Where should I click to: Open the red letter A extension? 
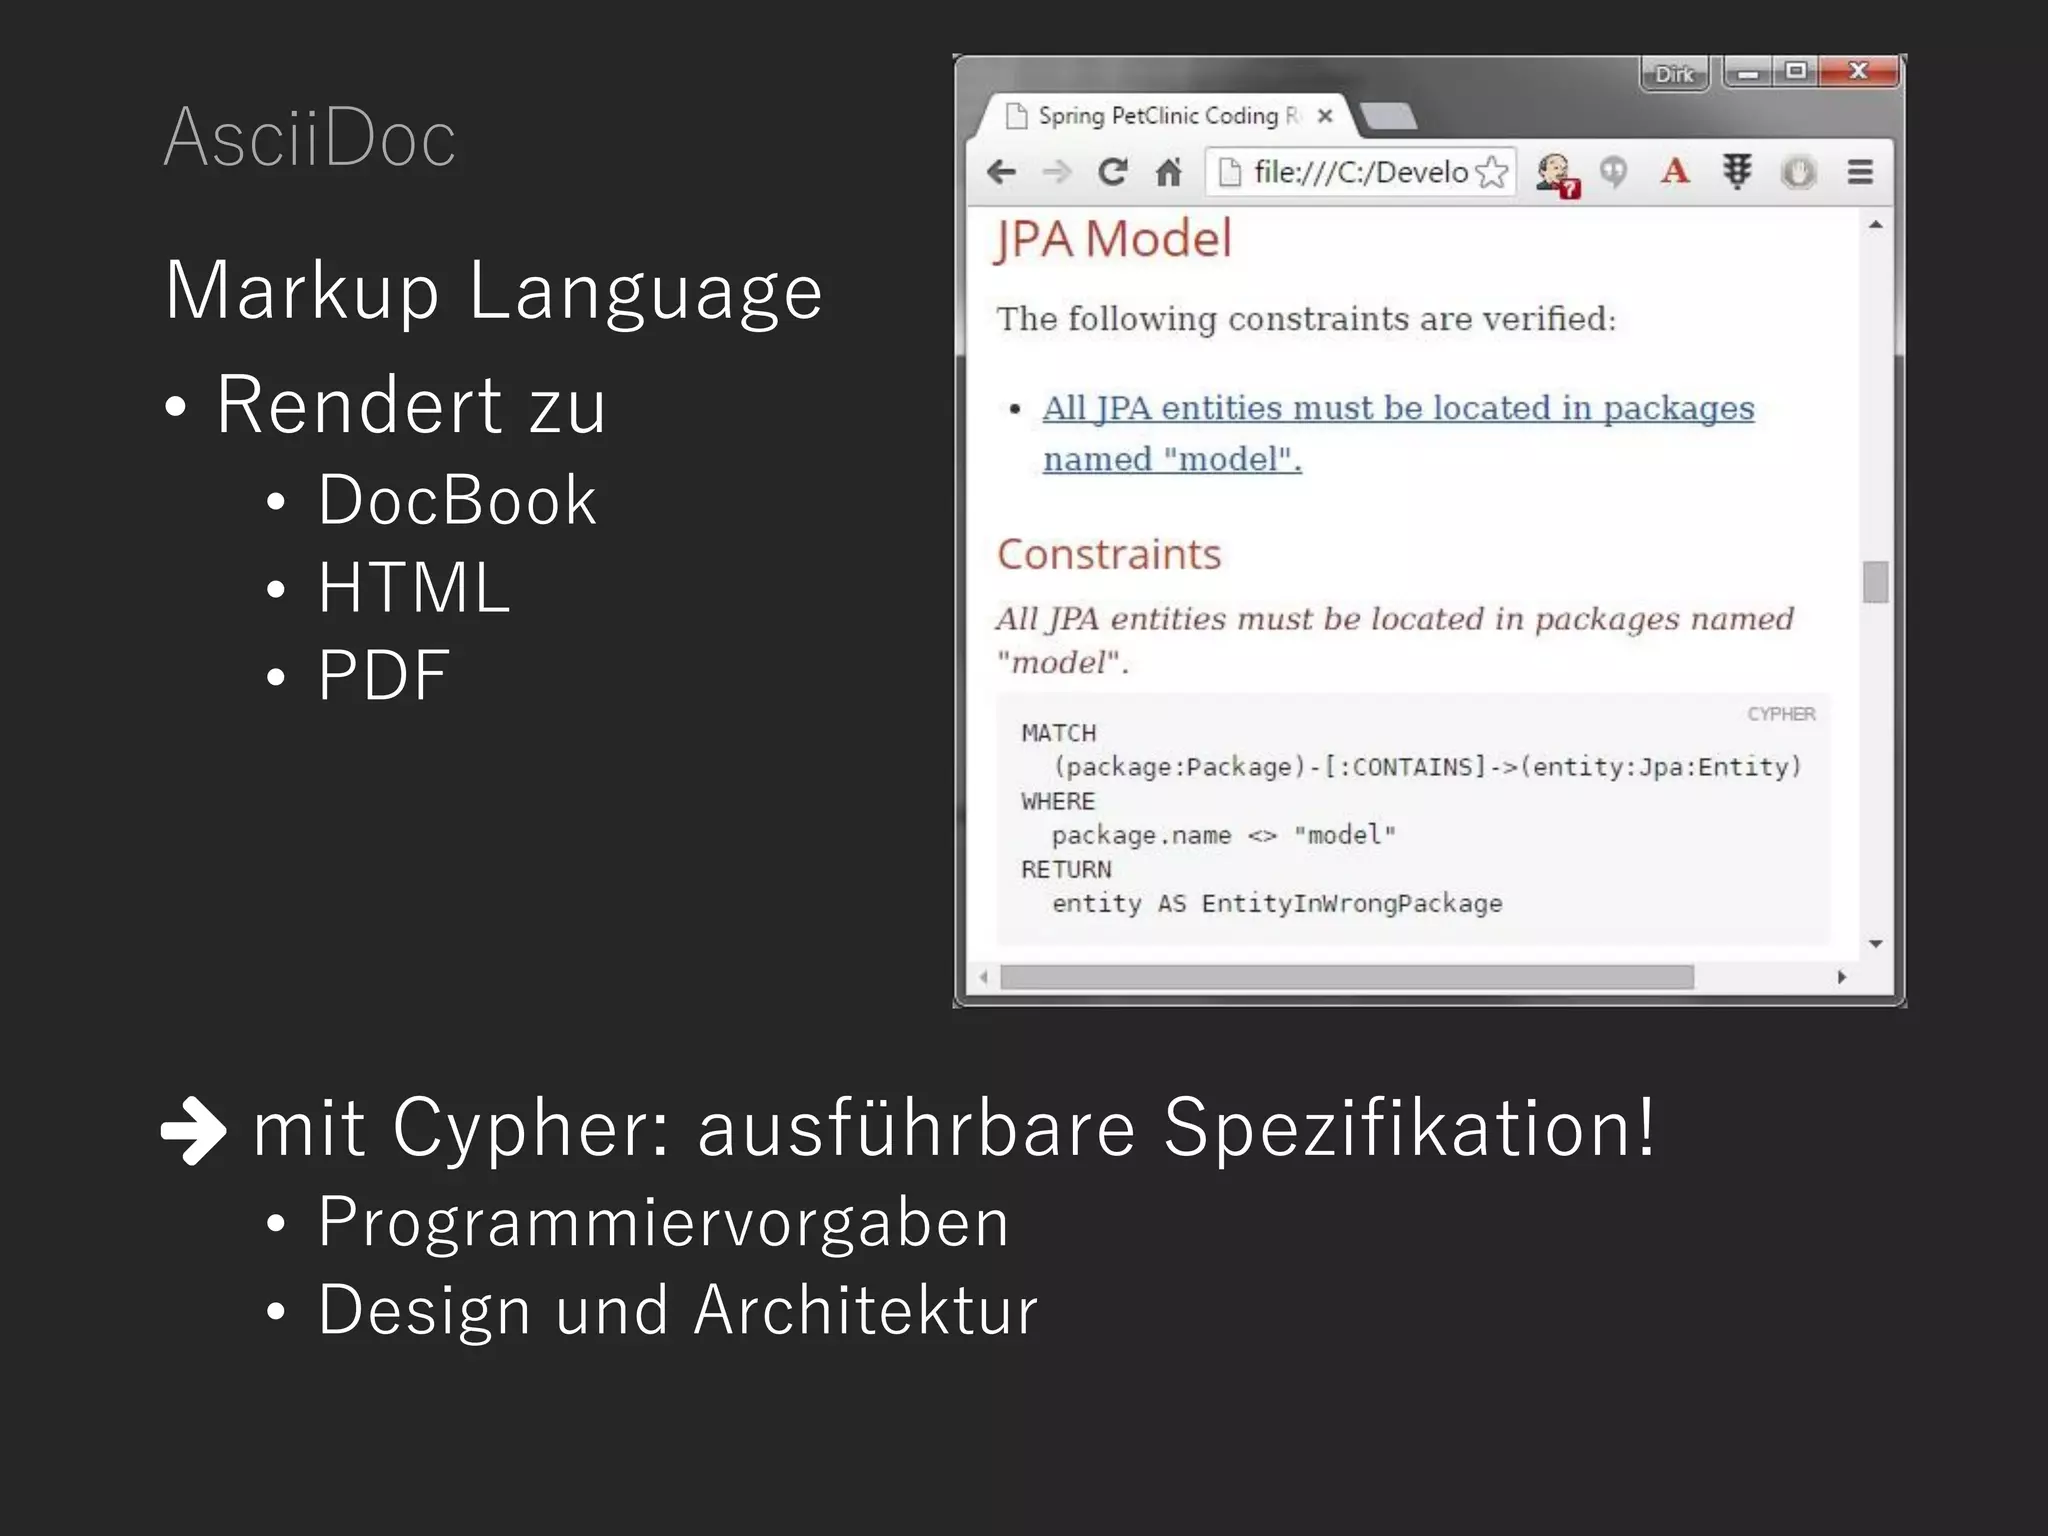click(1675, 171)
